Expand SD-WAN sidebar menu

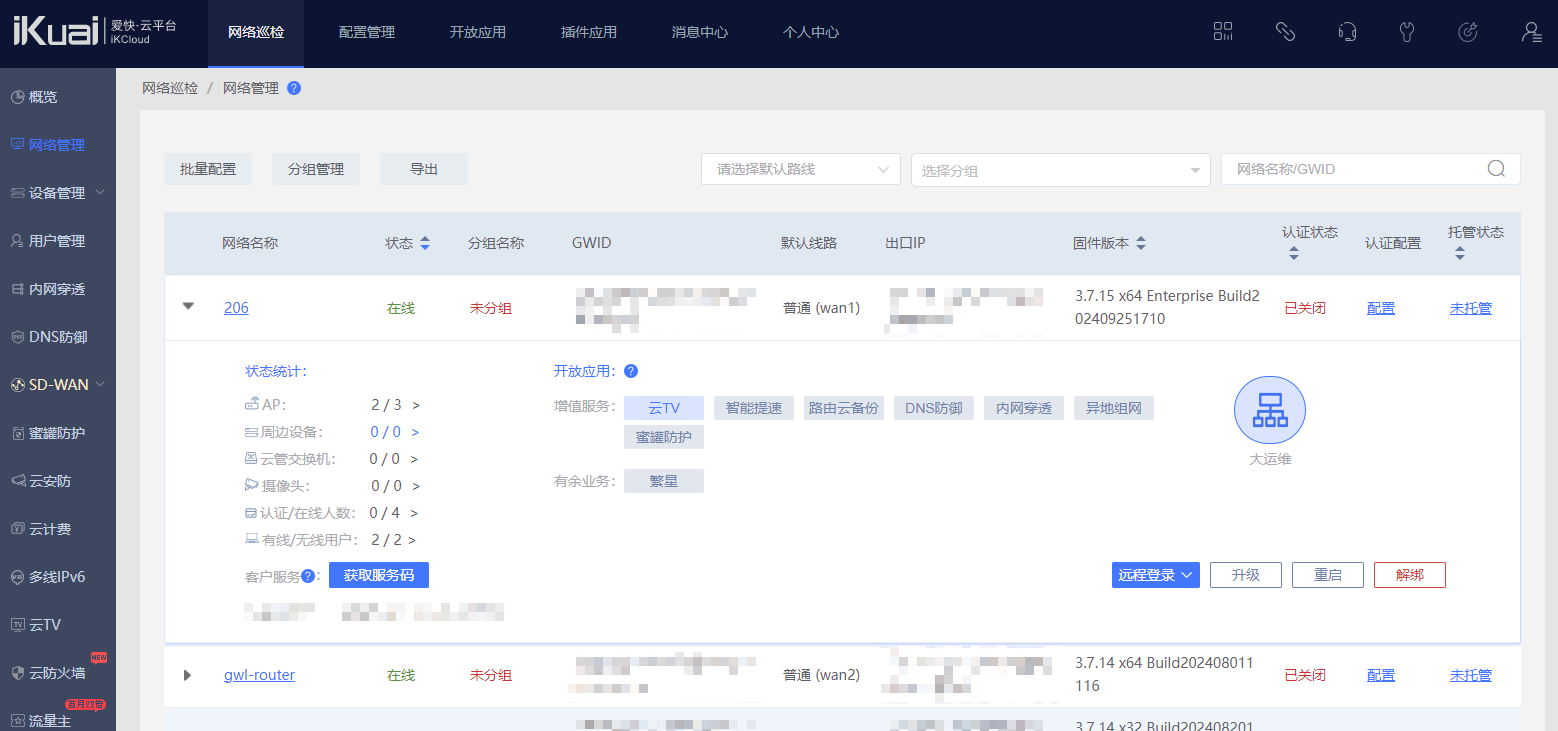click(x=58, y=385)
